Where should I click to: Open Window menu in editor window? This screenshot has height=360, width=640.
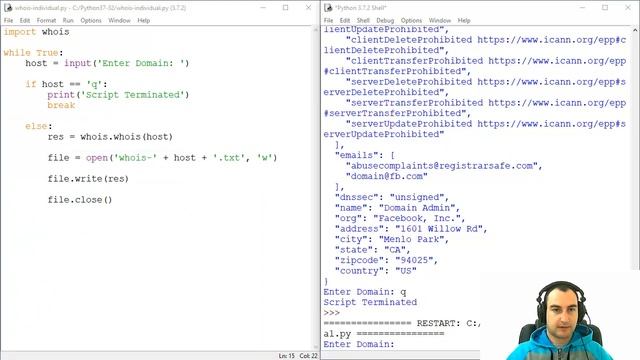[119, 20]
